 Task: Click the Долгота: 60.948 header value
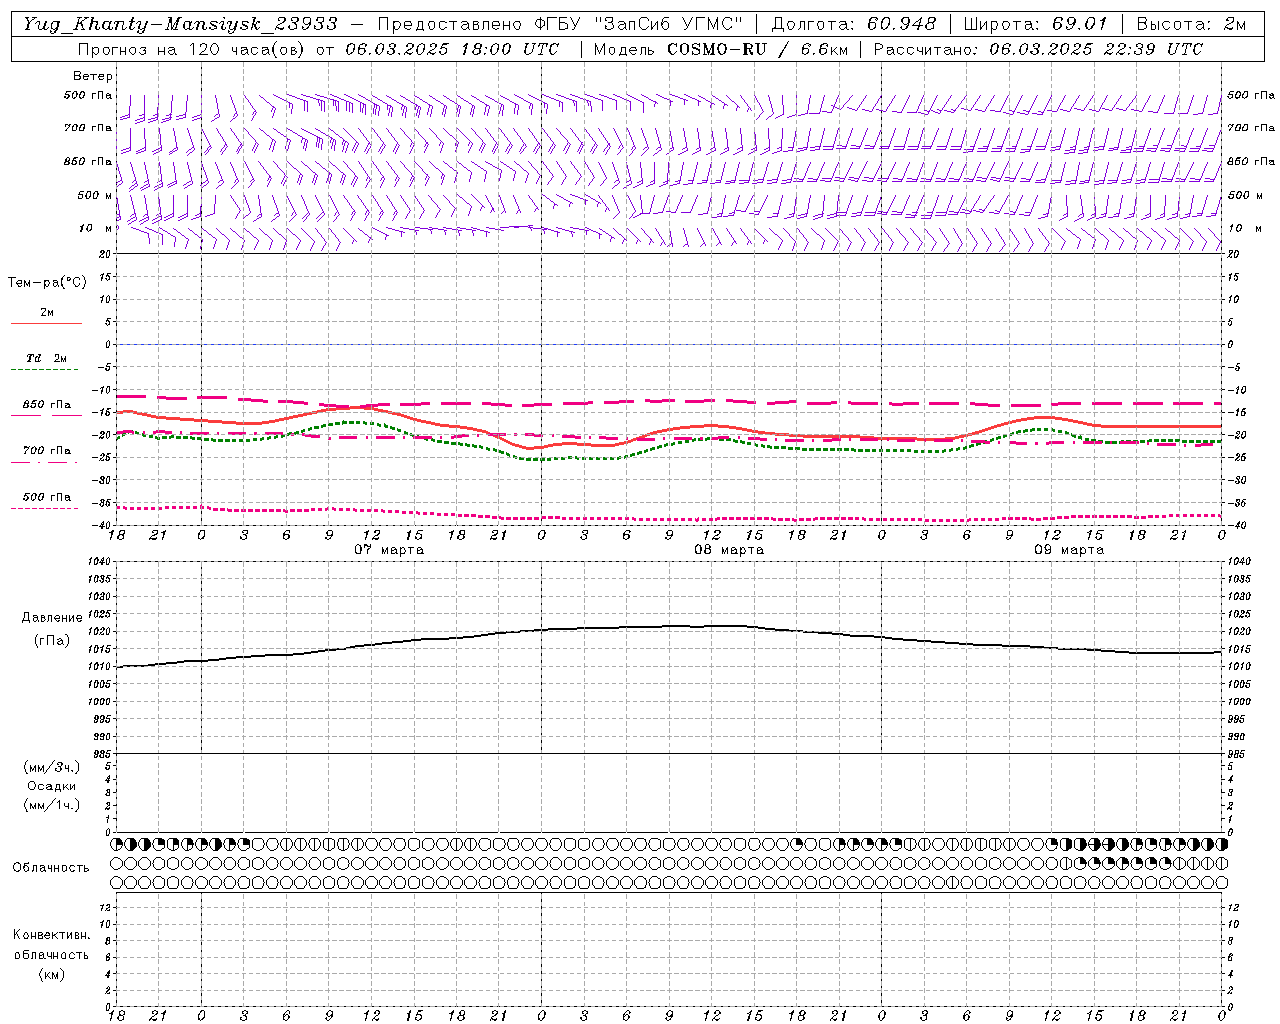(x=853, y=23)
